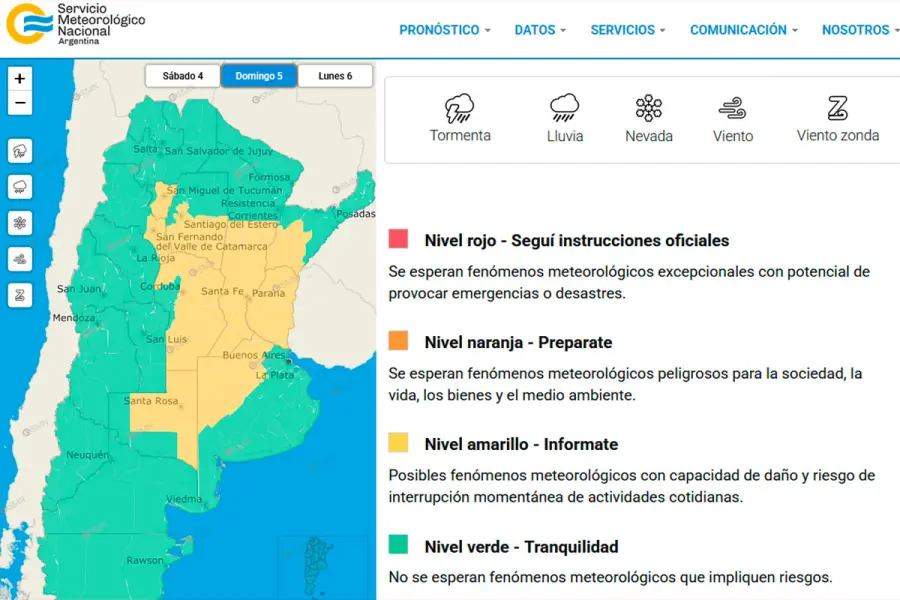This screenshot has width=900, height=600.
Task: Zoom out on the alert map
Action: click(20, 103)
